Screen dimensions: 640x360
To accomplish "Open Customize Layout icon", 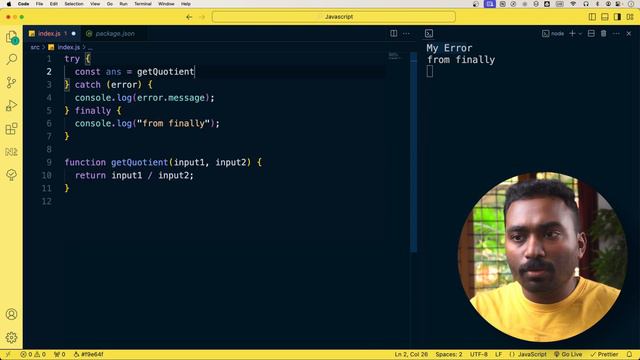I will (x=630, y=17).
